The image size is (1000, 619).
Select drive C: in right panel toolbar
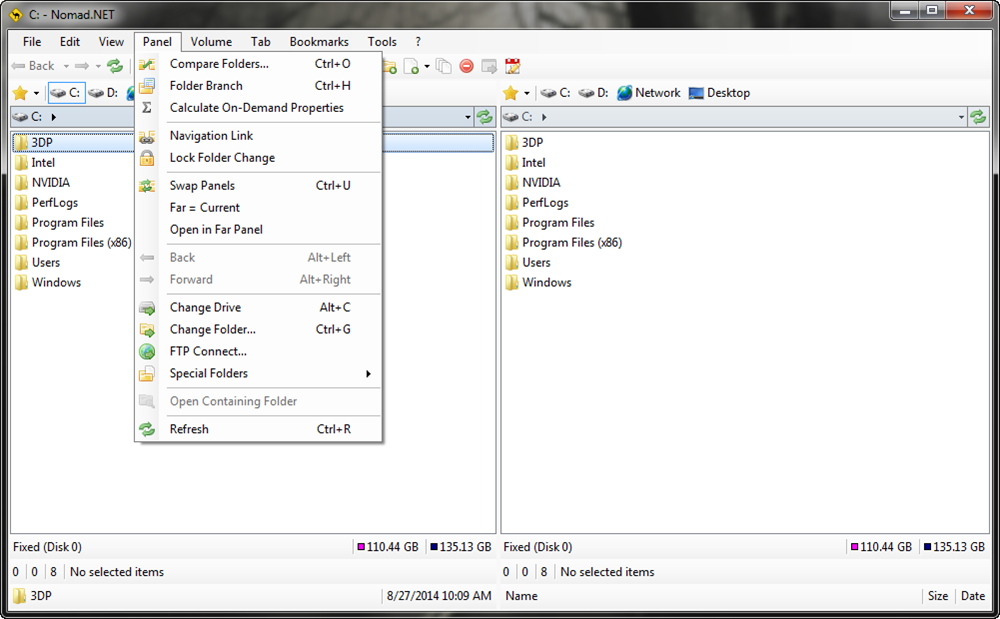(x=555, y=93)
